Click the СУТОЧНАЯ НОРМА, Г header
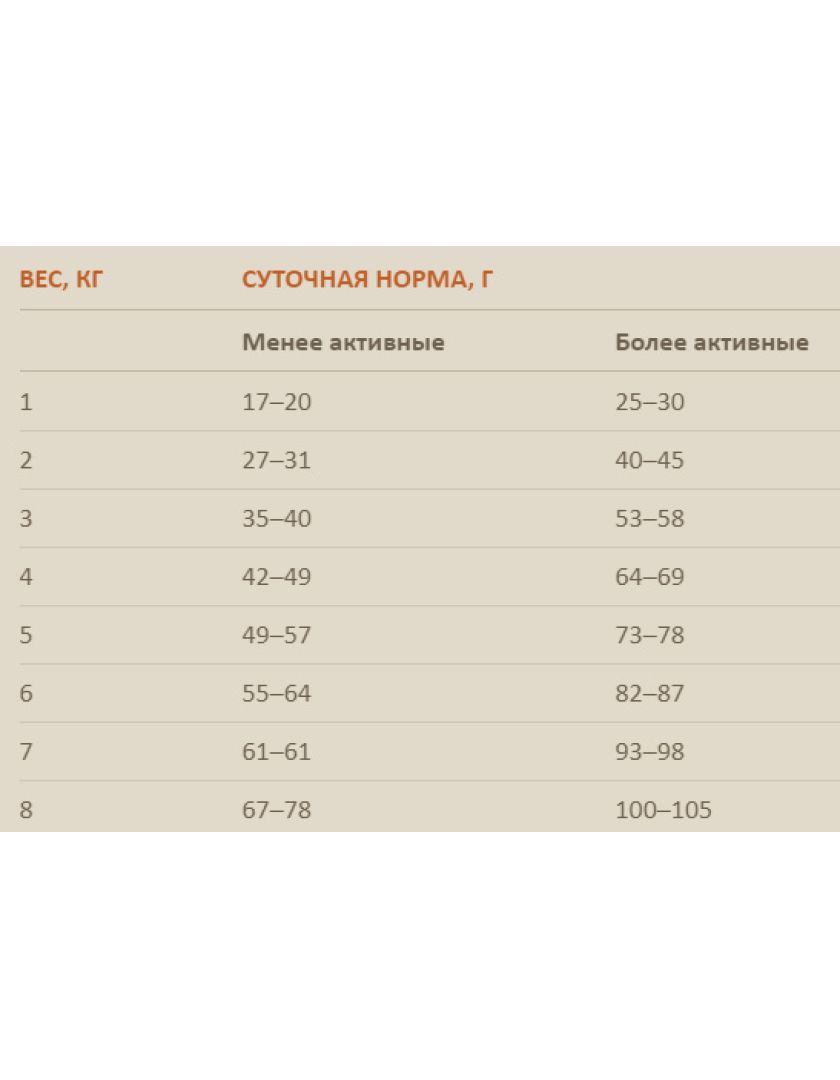 coord(367,280)
